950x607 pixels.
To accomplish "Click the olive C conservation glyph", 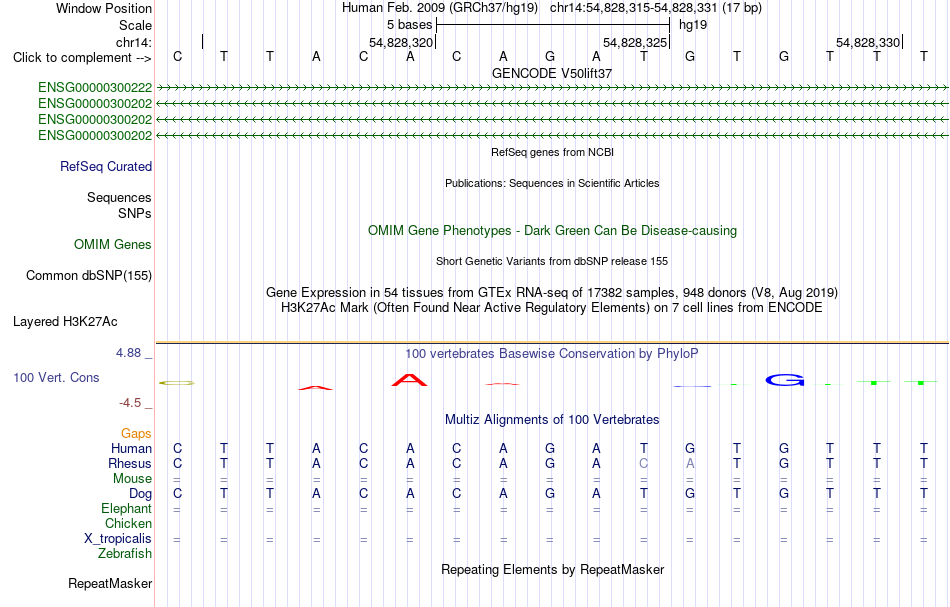I will click(177, 383).
